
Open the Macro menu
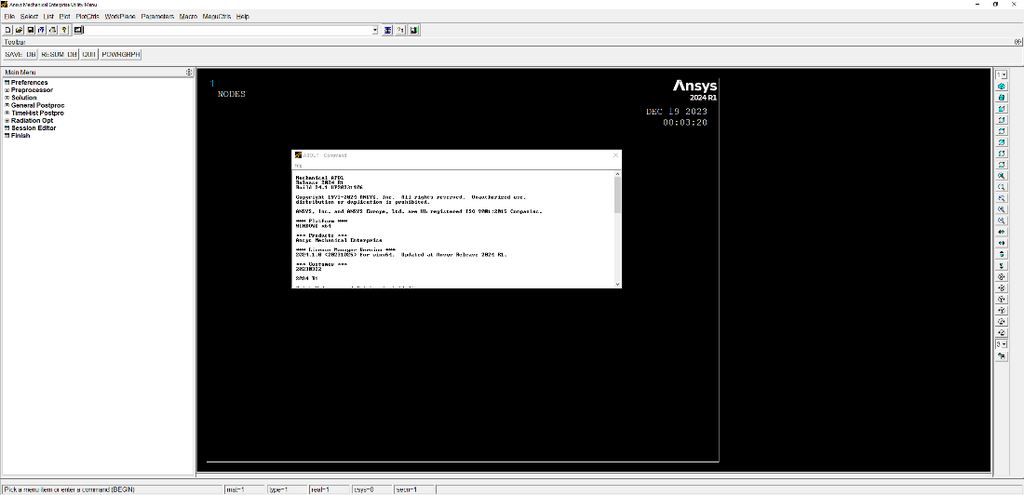[x=189, y=16]
